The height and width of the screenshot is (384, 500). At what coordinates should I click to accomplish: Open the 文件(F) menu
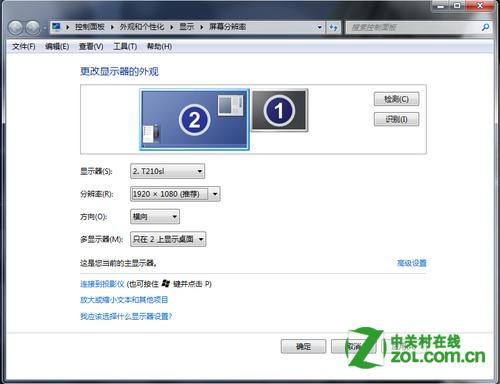[x=24, y=46]
